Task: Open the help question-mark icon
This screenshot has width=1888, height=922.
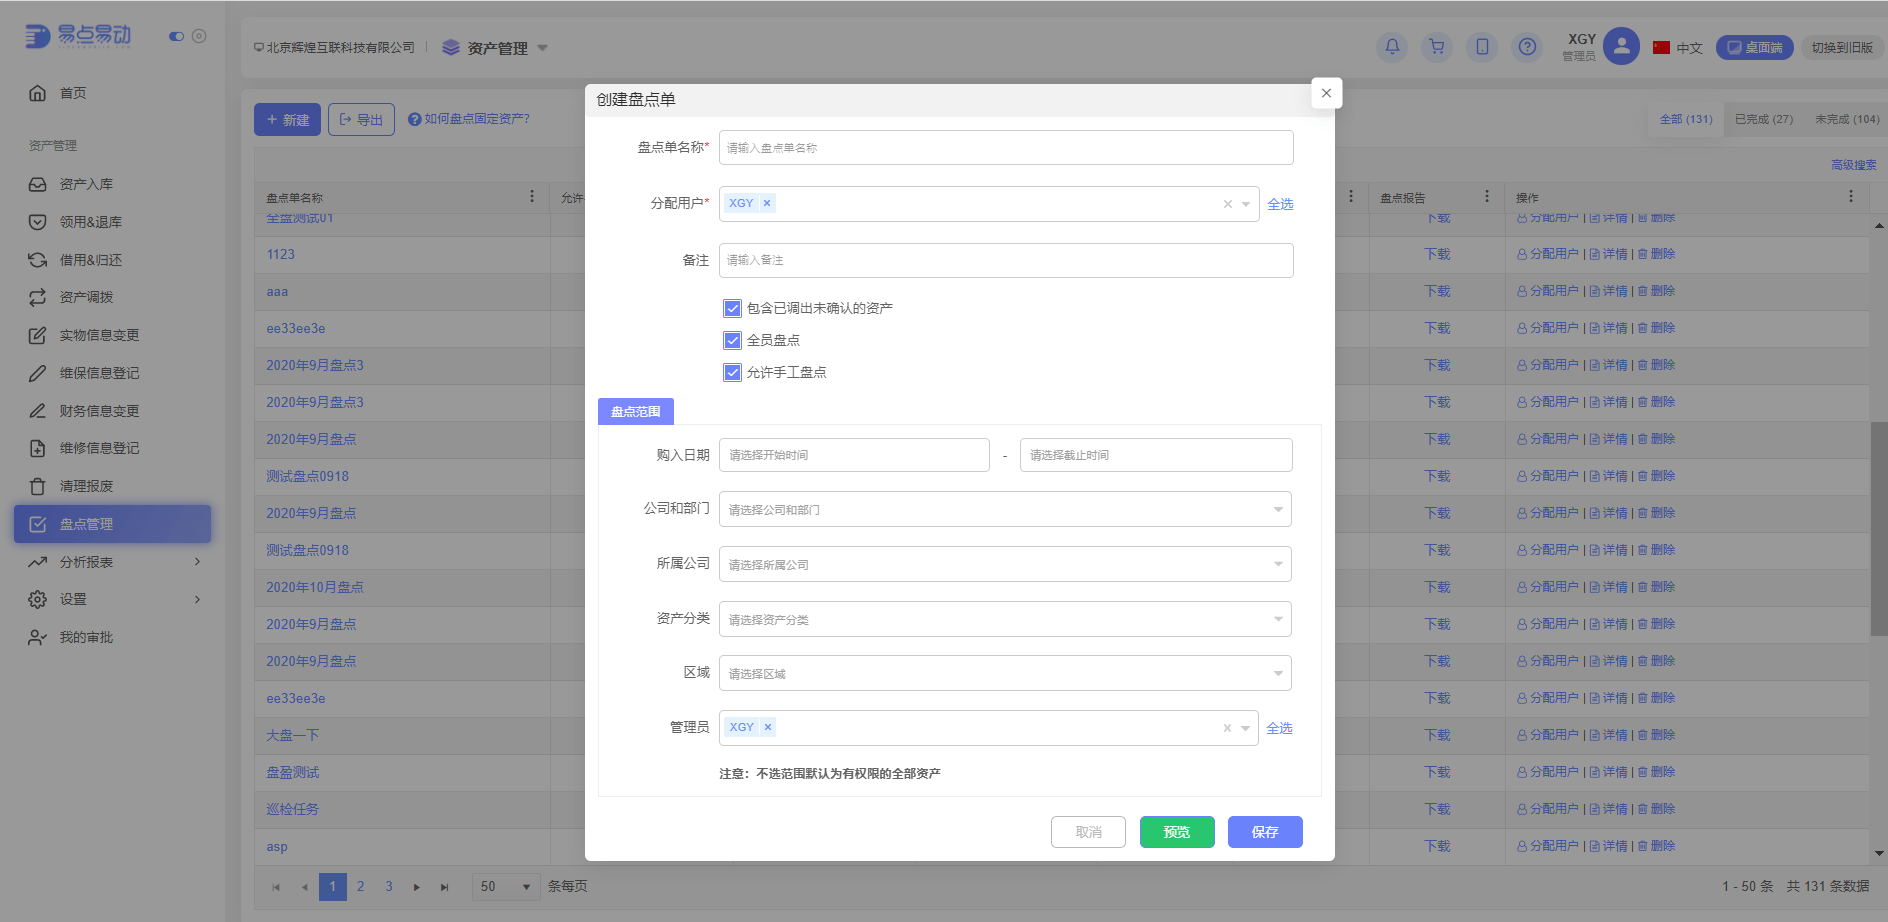Action: coord(1526,47)
